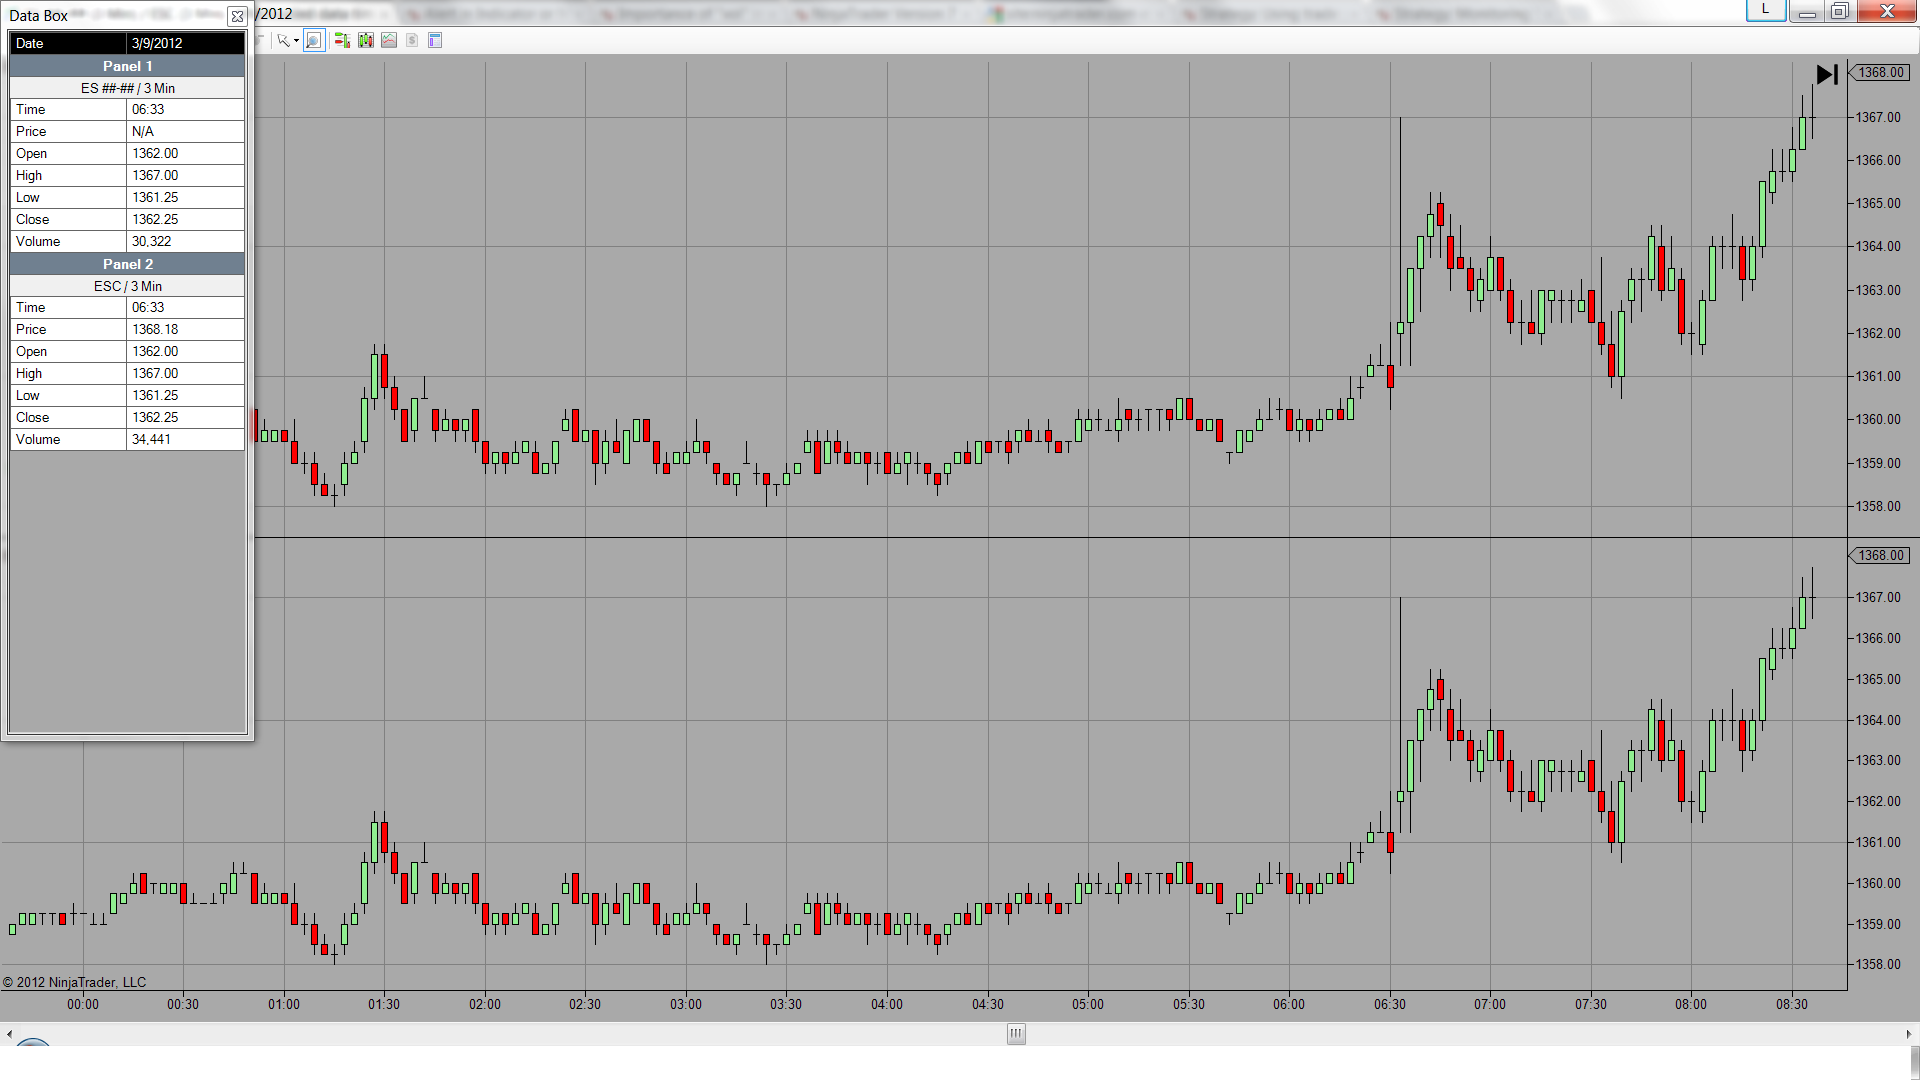Toggle the zoom-in magnifier tool

314,41
